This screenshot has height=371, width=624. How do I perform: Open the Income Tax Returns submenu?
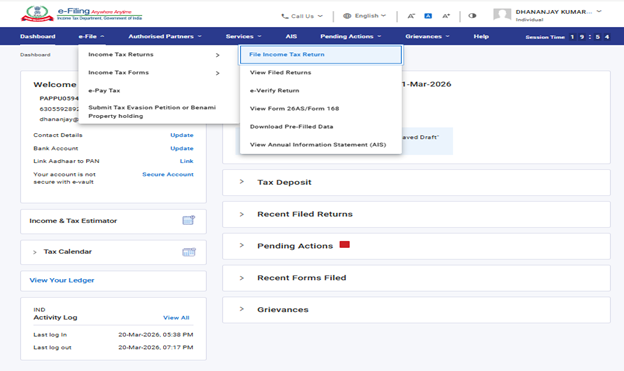pyautogui.click(x=154, y=55)
